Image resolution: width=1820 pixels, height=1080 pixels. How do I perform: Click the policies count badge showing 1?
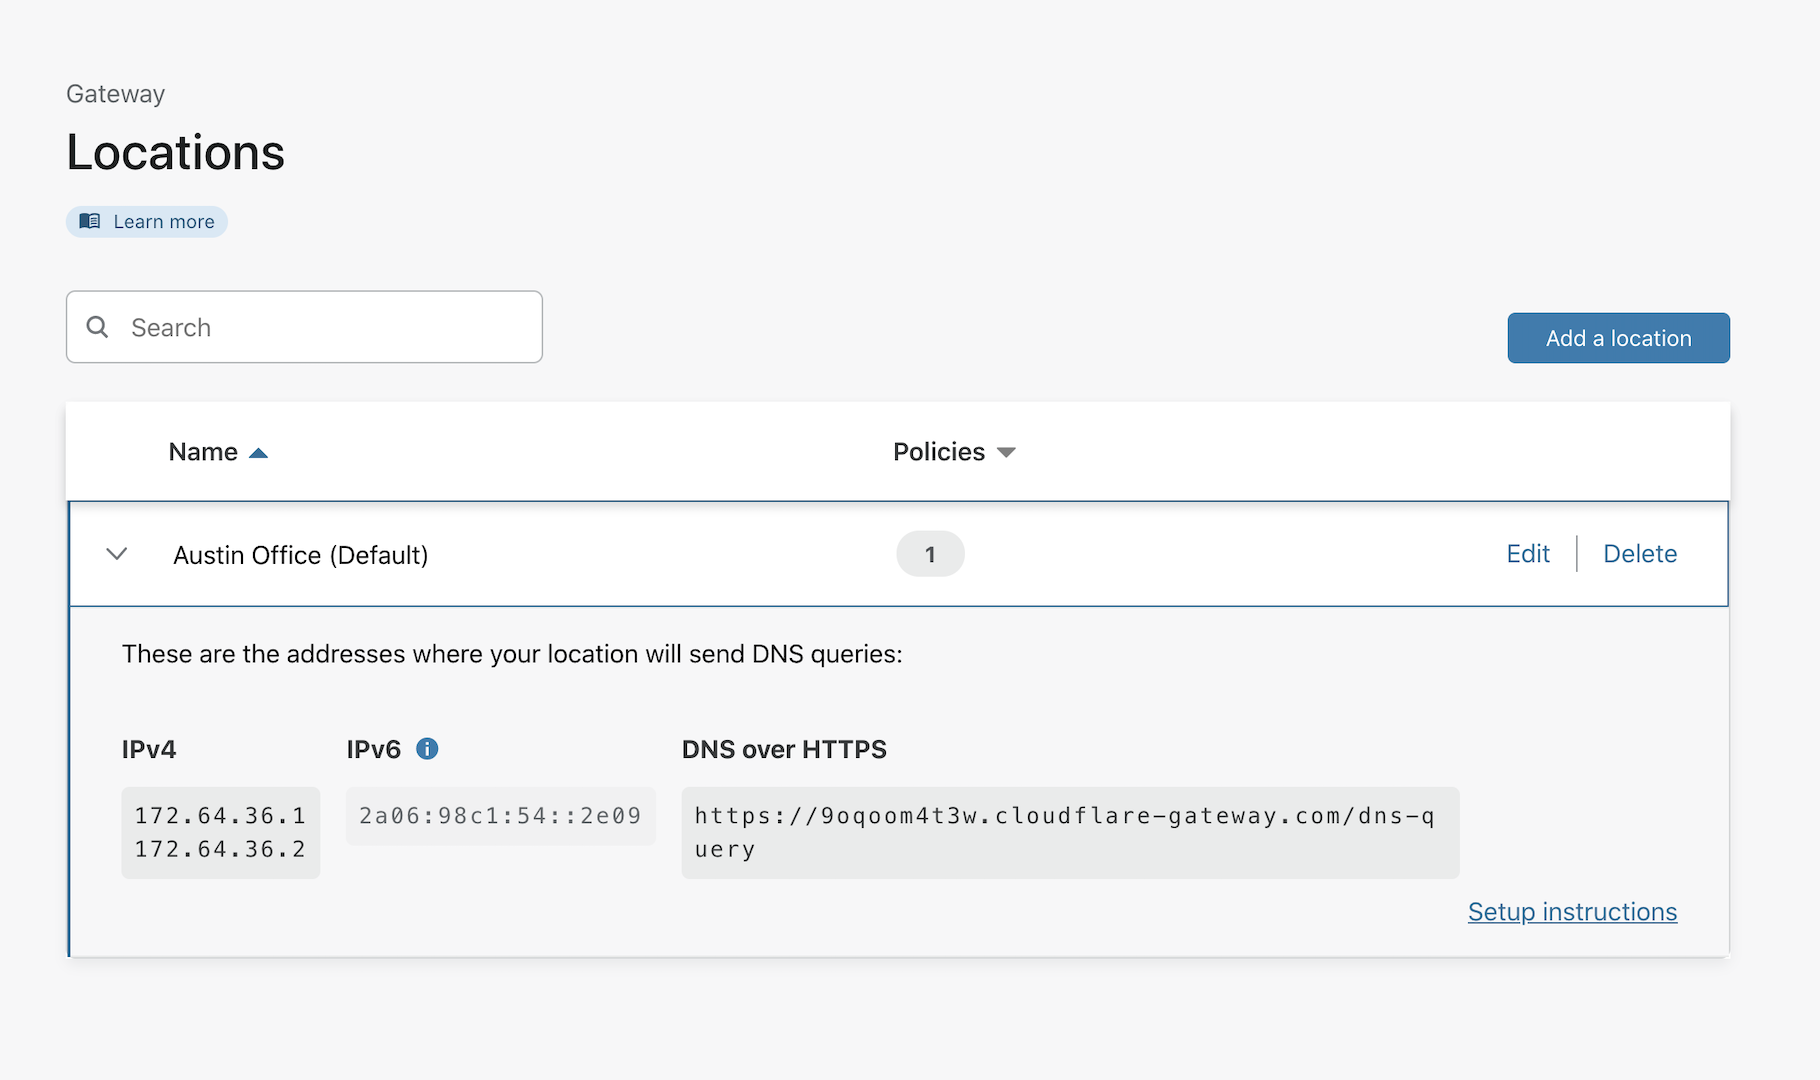coord(930,554)
